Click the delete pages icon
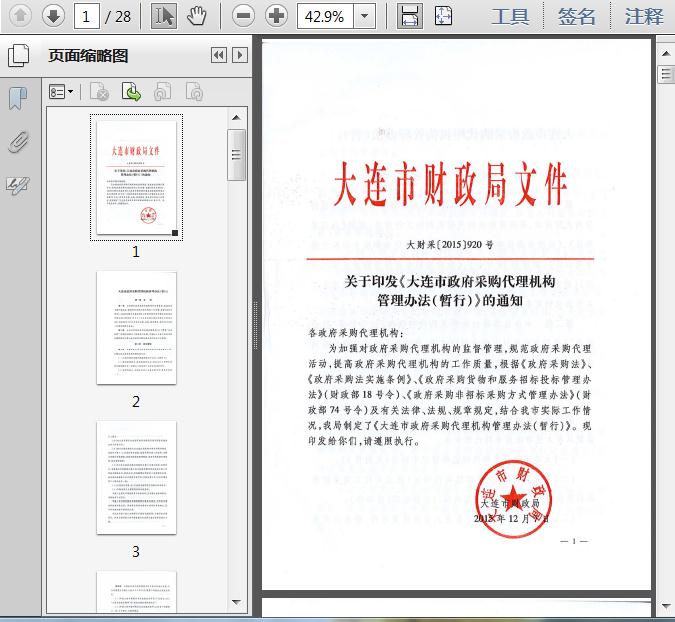The width and height of the screenshot is (675, 622). click(99, 92)
